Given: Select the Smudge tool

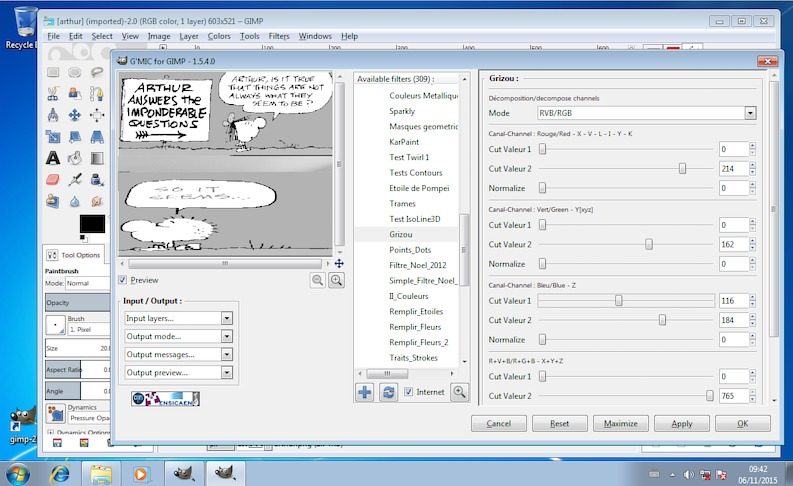Looking at the screenshot, I should point(97,201).
